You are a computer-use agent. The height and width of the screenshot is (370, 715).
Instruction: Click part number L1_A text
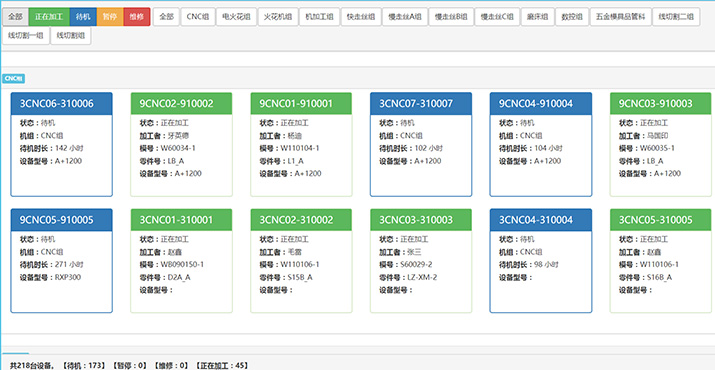point(295,161)
